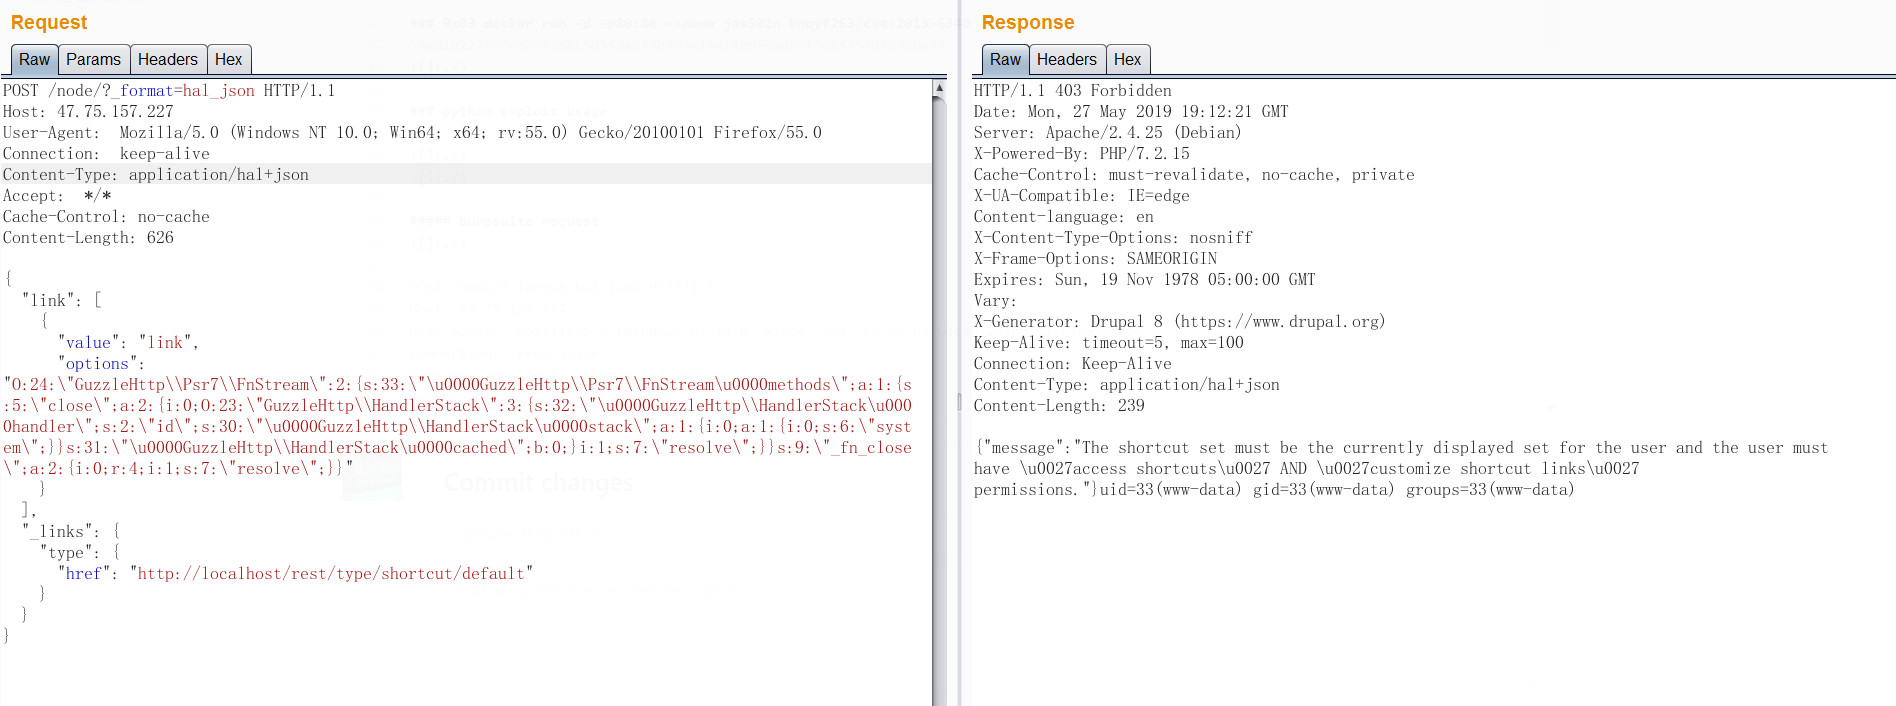Select the Response Raw tab
1896x706 pixels.
pyautogui.click(x=1005, y=59)
